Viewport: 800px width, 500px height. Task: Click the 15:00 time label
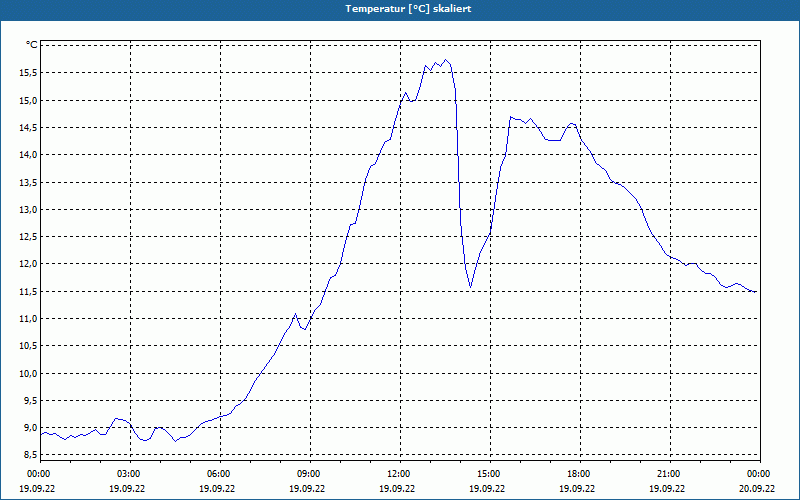click(x=490, y=474)
